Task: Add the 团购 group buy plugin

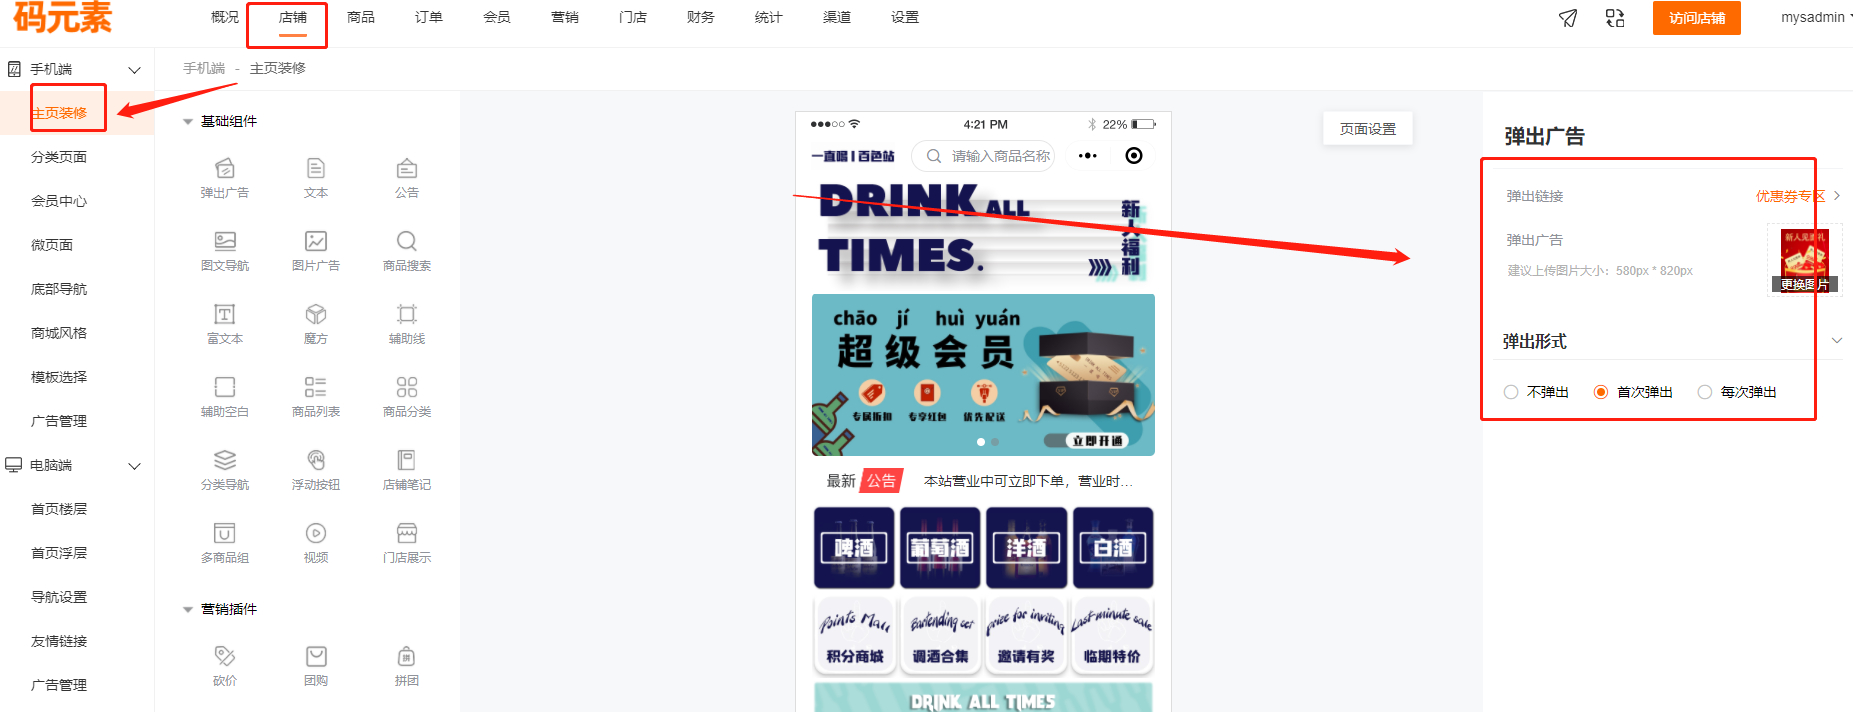Action: click(316, 666)
